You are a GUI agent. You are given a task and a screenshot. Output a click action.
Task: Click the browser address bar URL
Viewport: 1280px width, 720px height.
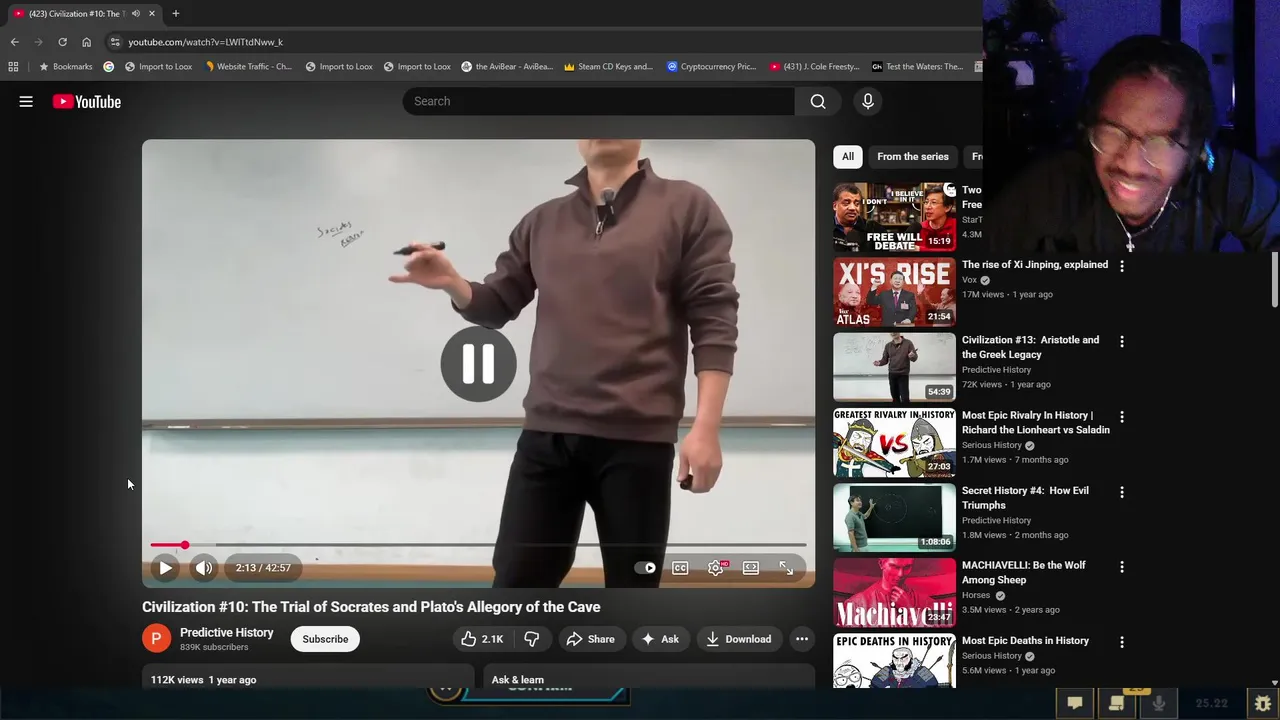(x=205, y=42)
